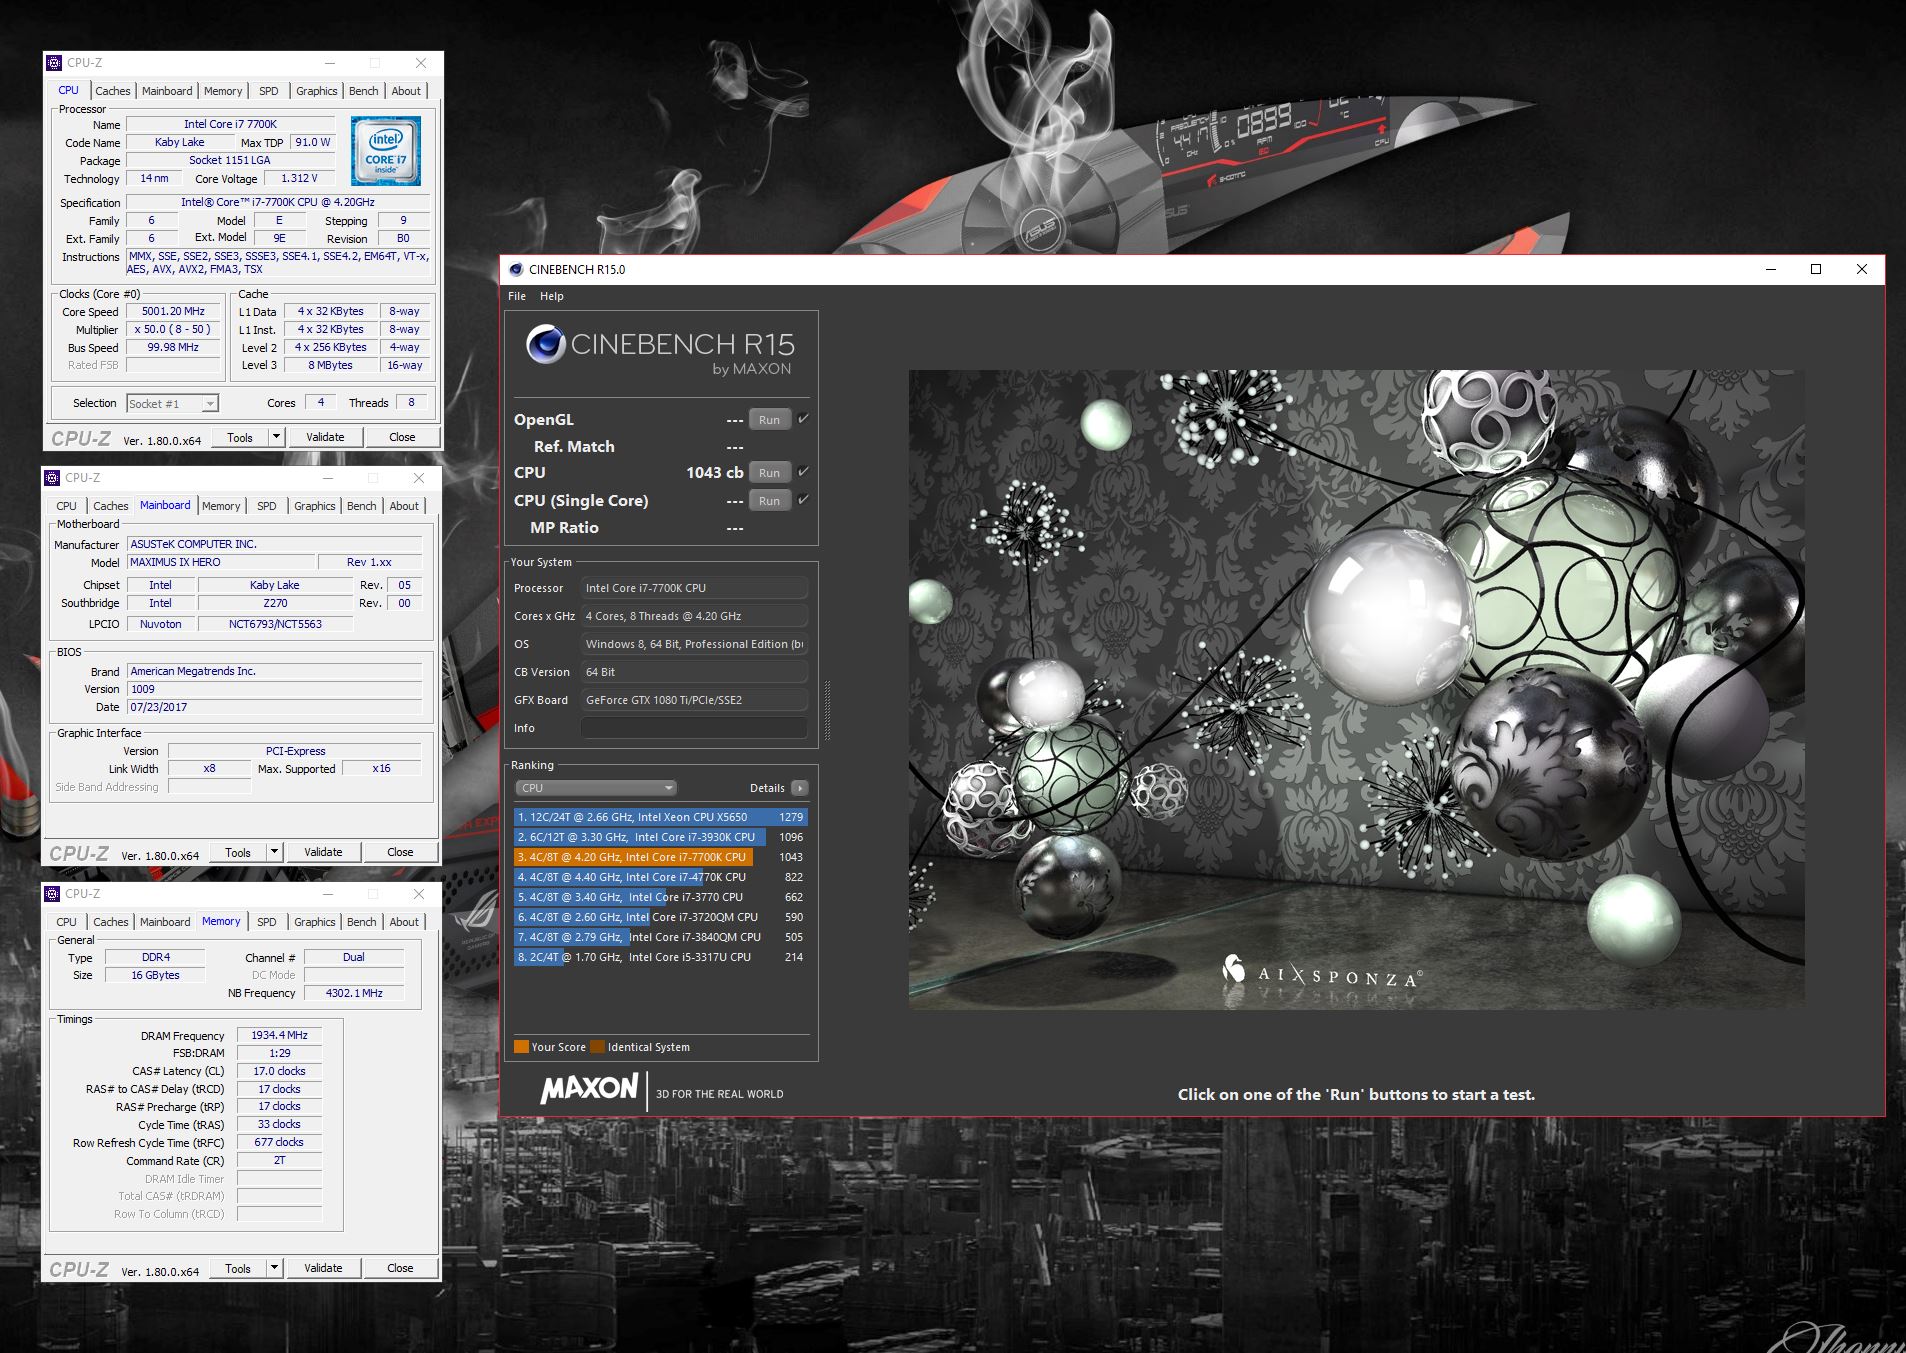This screenshot has height=1353, width=1906.
Task: Click the MAXON logo
Action: coord(589,1089)
